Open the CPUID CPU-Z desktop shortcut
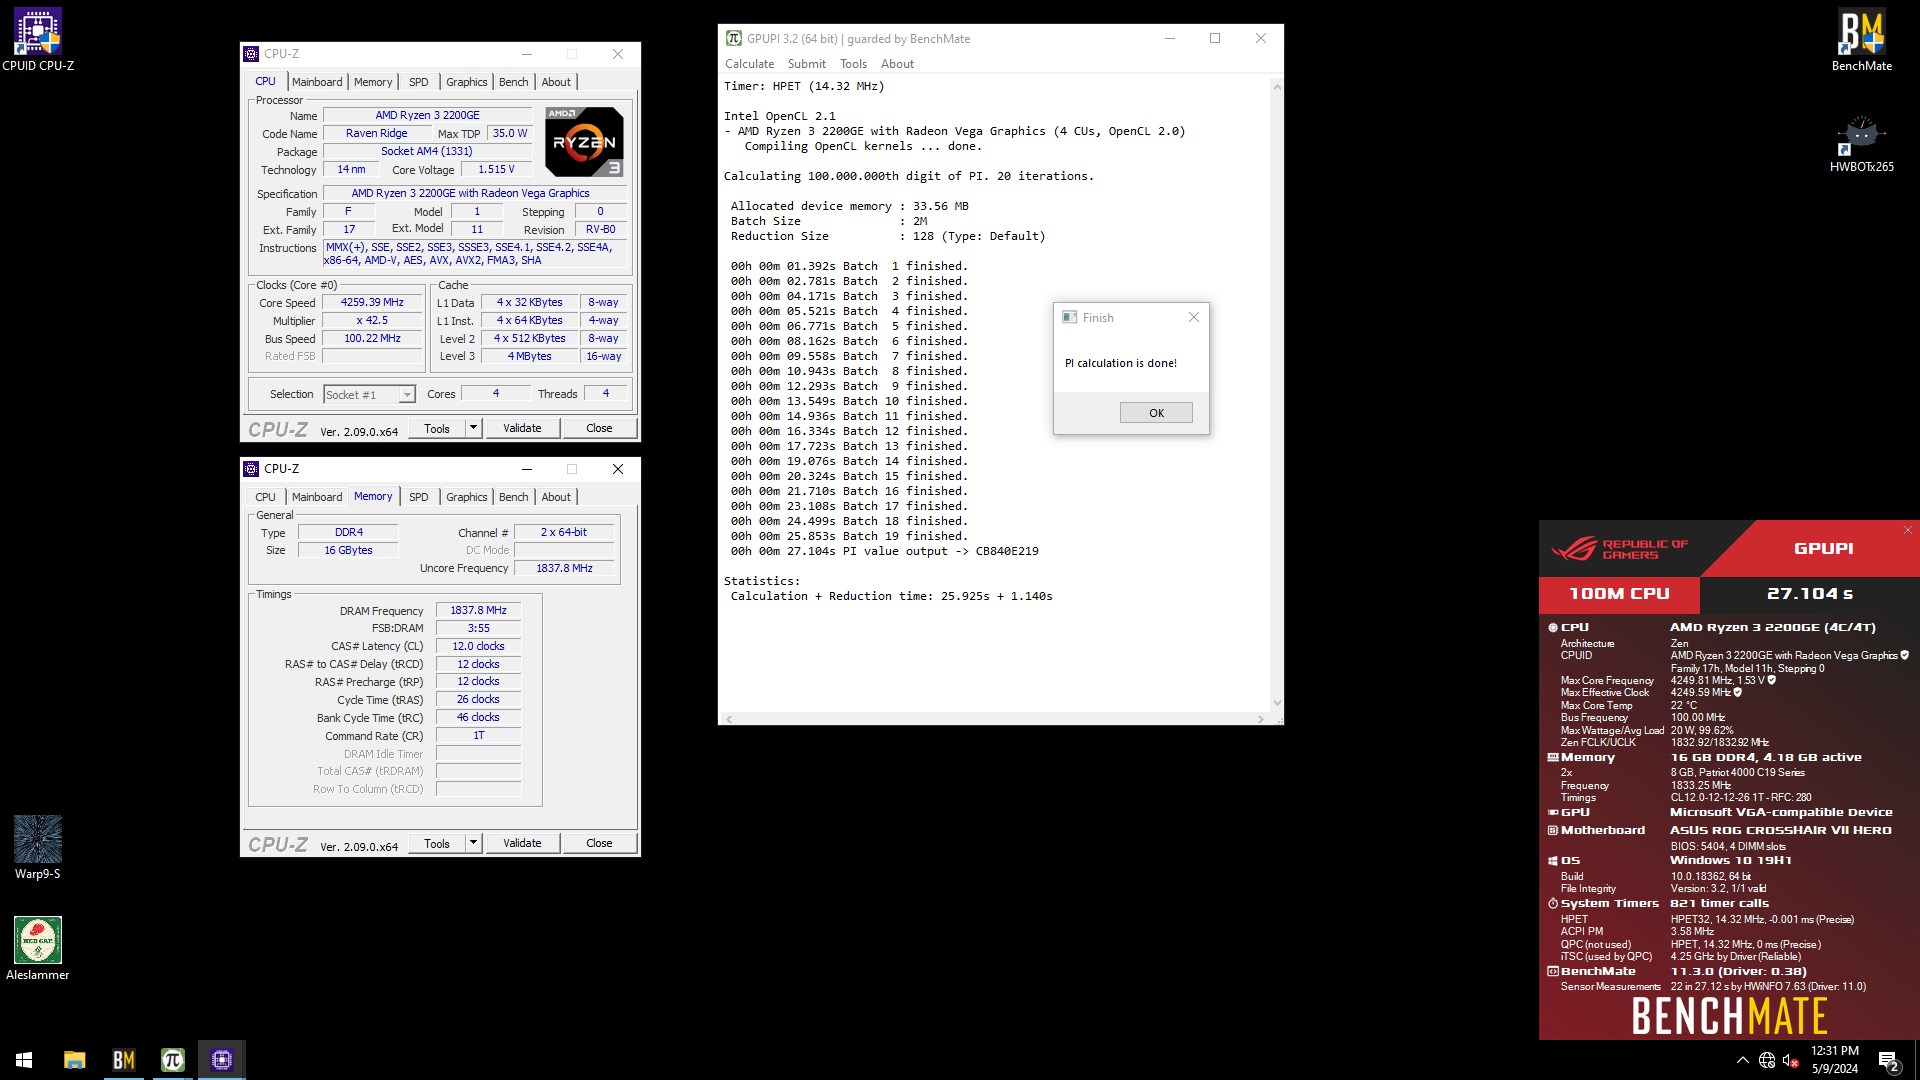Viewport: 1920px width, 1080px height. pyautogui.click(x=38, y=40)
